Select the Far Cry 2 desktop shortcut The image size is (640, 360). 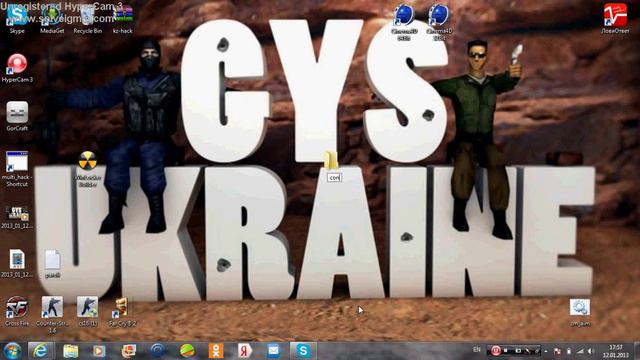pos(122,311)
